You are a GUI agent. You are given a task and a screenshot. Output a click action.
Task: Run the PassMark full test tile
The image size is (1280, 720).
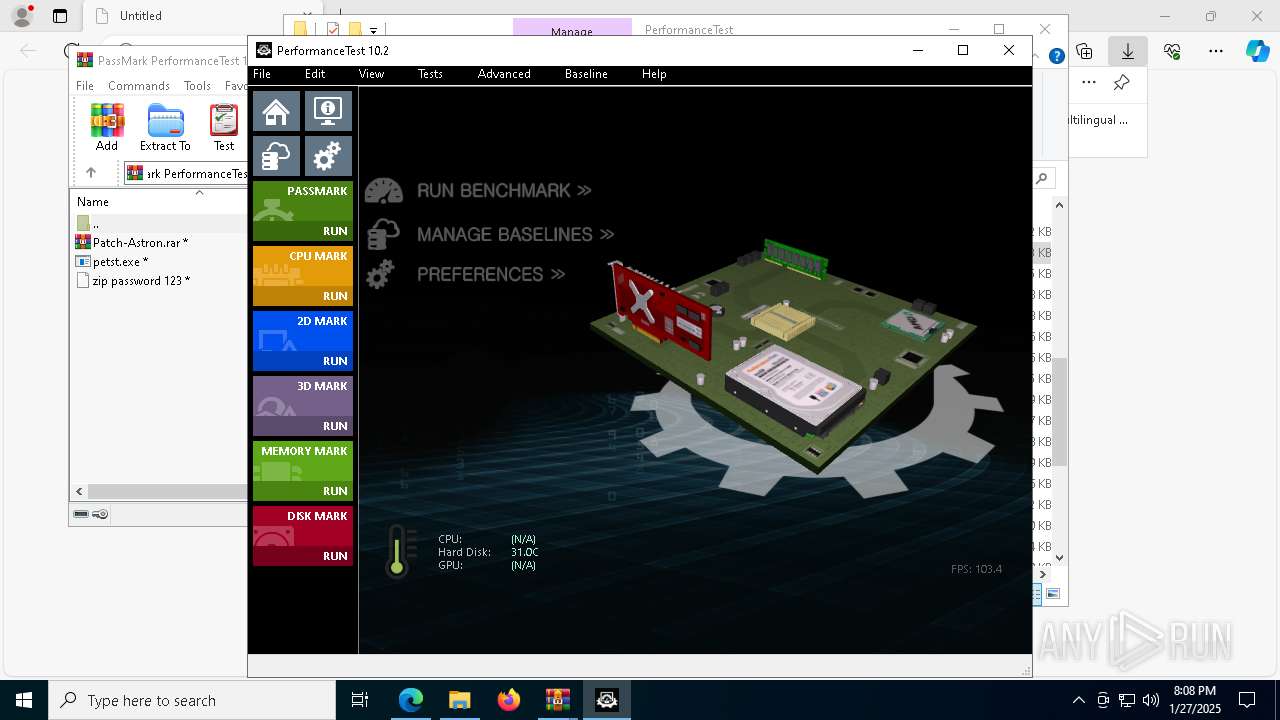click(x=303, y=211)
